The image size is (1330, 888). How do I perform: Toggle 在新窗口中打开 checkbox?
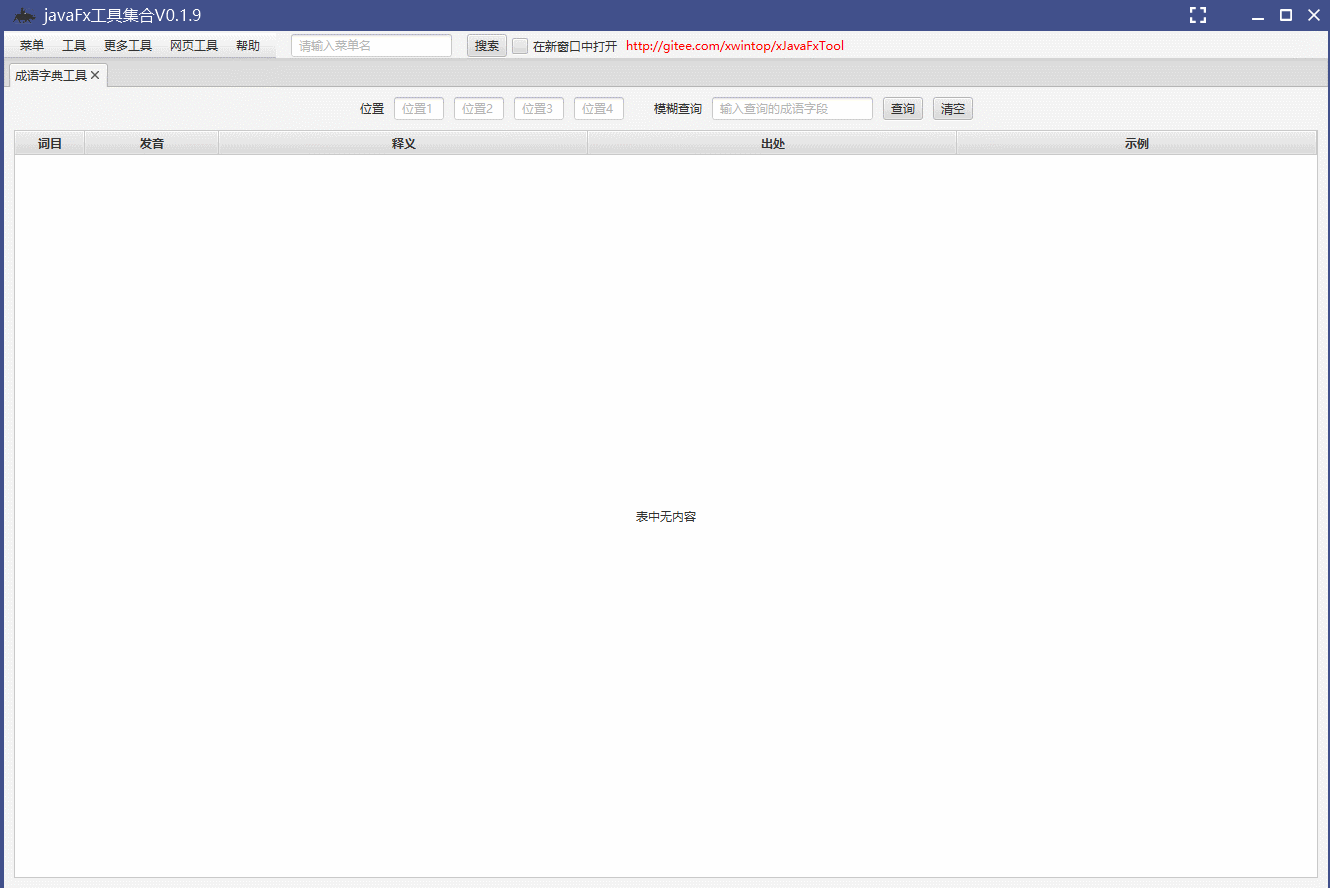(x=520, y=46)
